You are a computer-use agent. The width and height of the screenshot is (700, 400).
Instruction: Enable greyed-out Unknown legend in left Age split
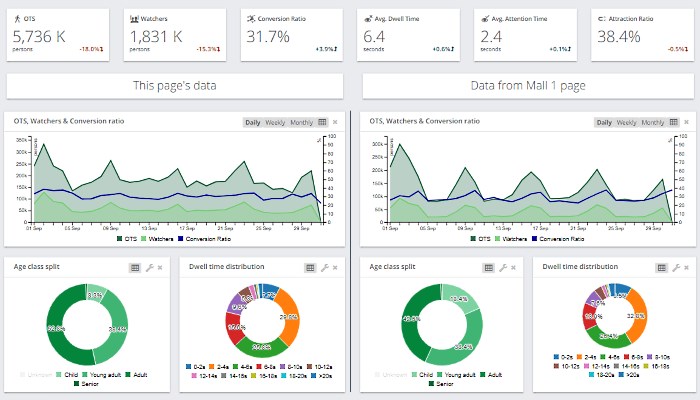point(38,373)
